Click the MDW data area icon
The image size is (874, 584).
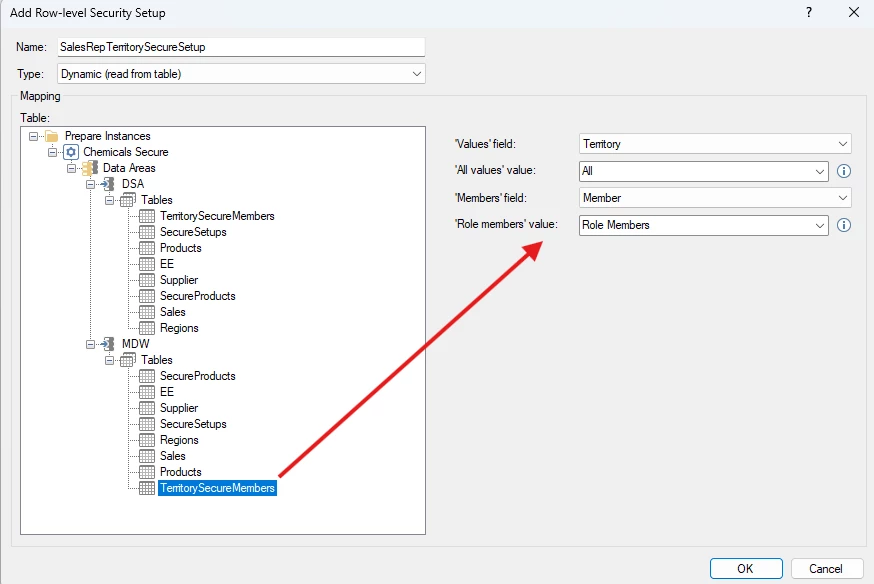pos(108,344)
